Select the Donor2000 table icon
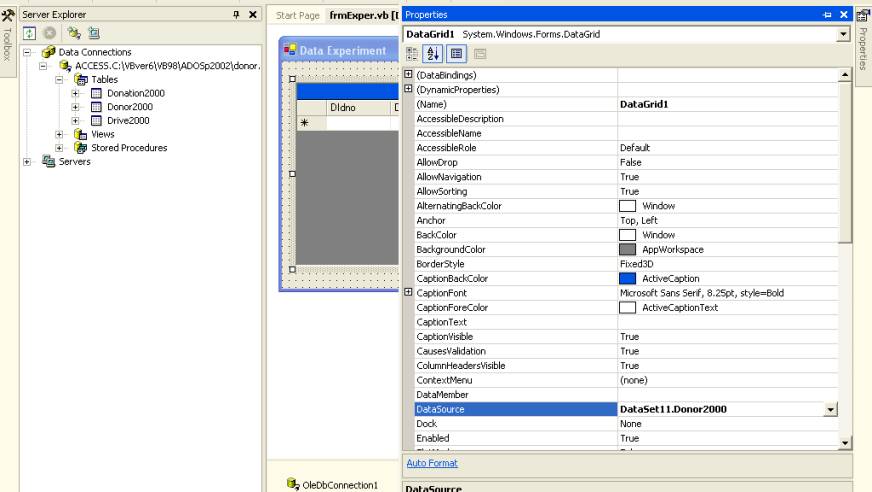 point(96,107)
